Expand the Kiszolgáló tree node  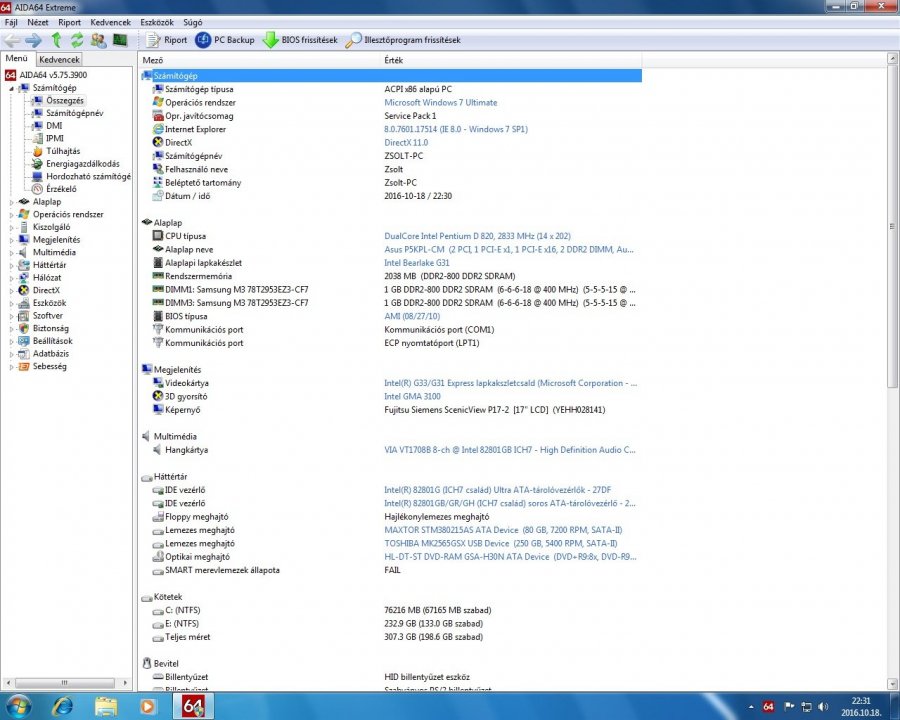pos(11,227)
